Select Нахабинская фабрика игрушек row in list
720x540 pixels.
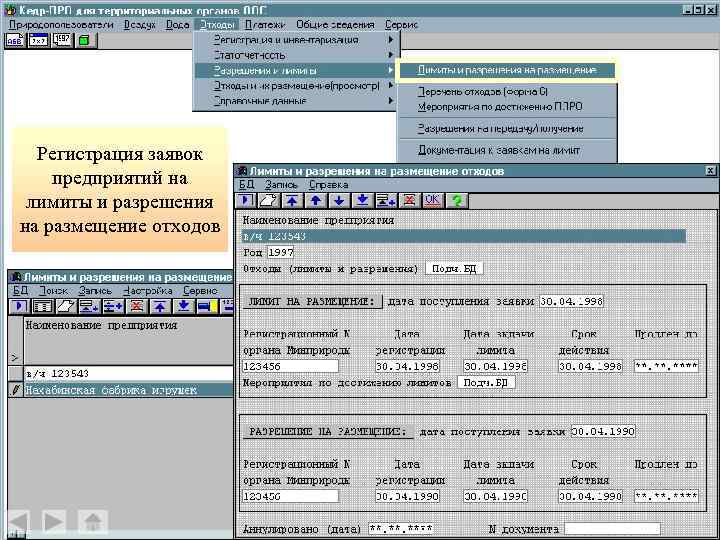coord(129,390)
